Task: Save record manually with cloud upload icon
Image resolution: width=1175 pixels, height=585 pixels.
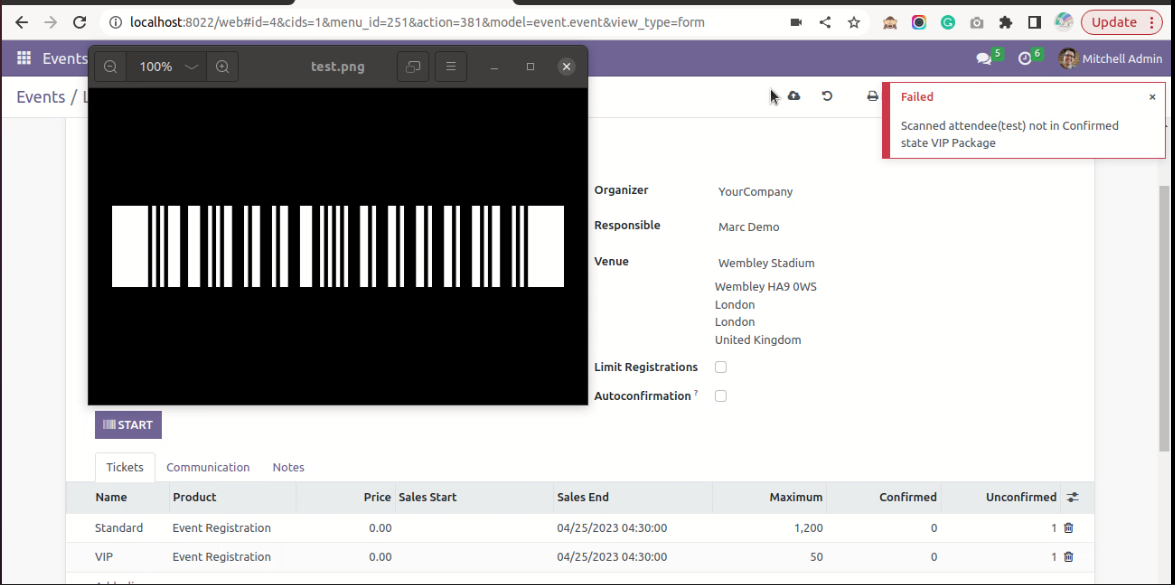Action: coord(794,96)
